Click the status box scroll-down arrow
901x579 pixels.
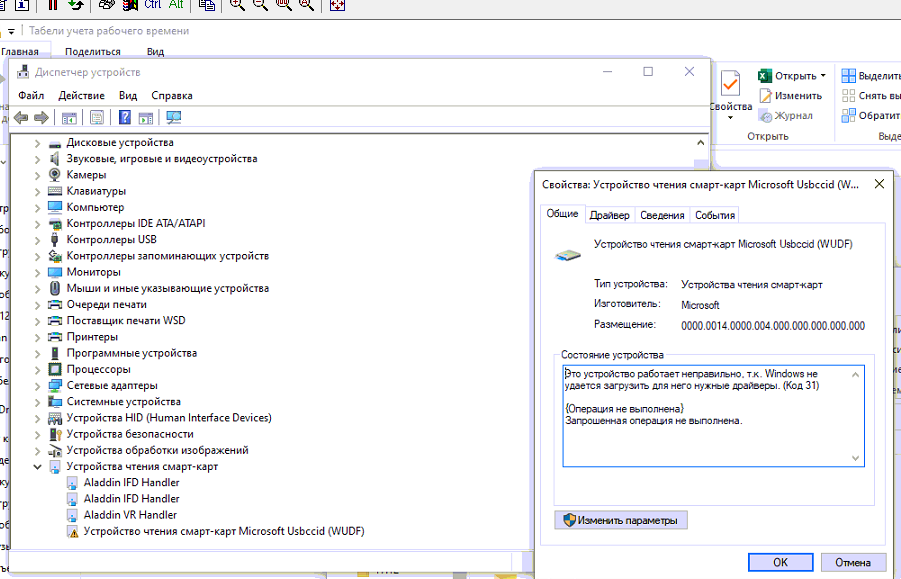856,458
